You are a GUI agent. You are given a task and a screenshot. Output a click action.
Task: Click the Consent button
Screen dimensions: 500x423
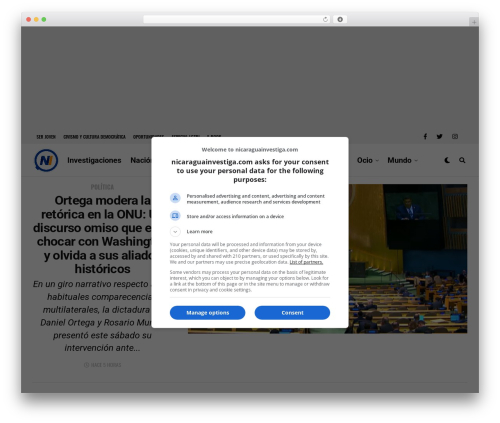coord(292,313)
